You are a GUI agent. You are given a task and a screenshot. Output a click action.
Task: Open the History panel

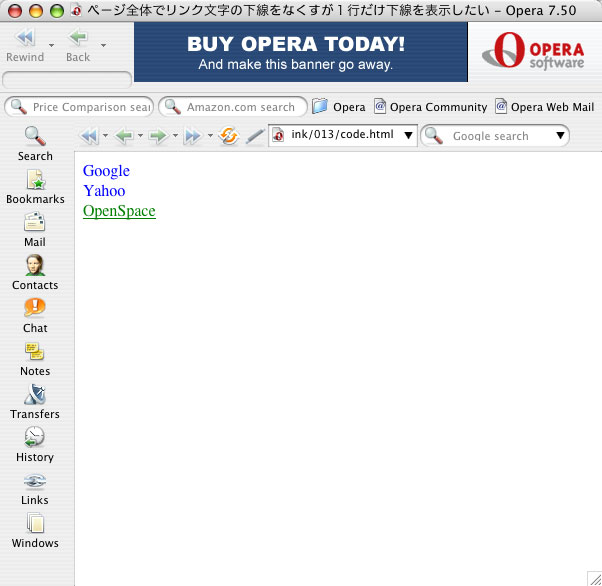(x=35, y=445)
